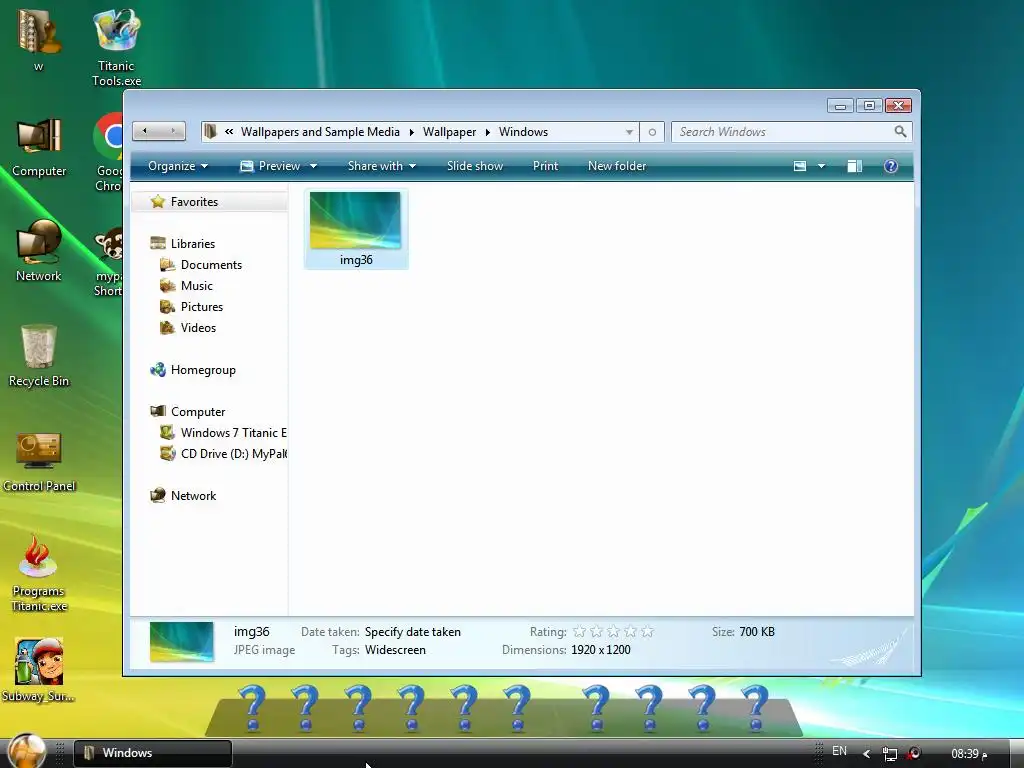This screenshot has height=768, width=1024.
Task: Open CD Drive (D:) in the sidebar
Action: click(223, 453)
